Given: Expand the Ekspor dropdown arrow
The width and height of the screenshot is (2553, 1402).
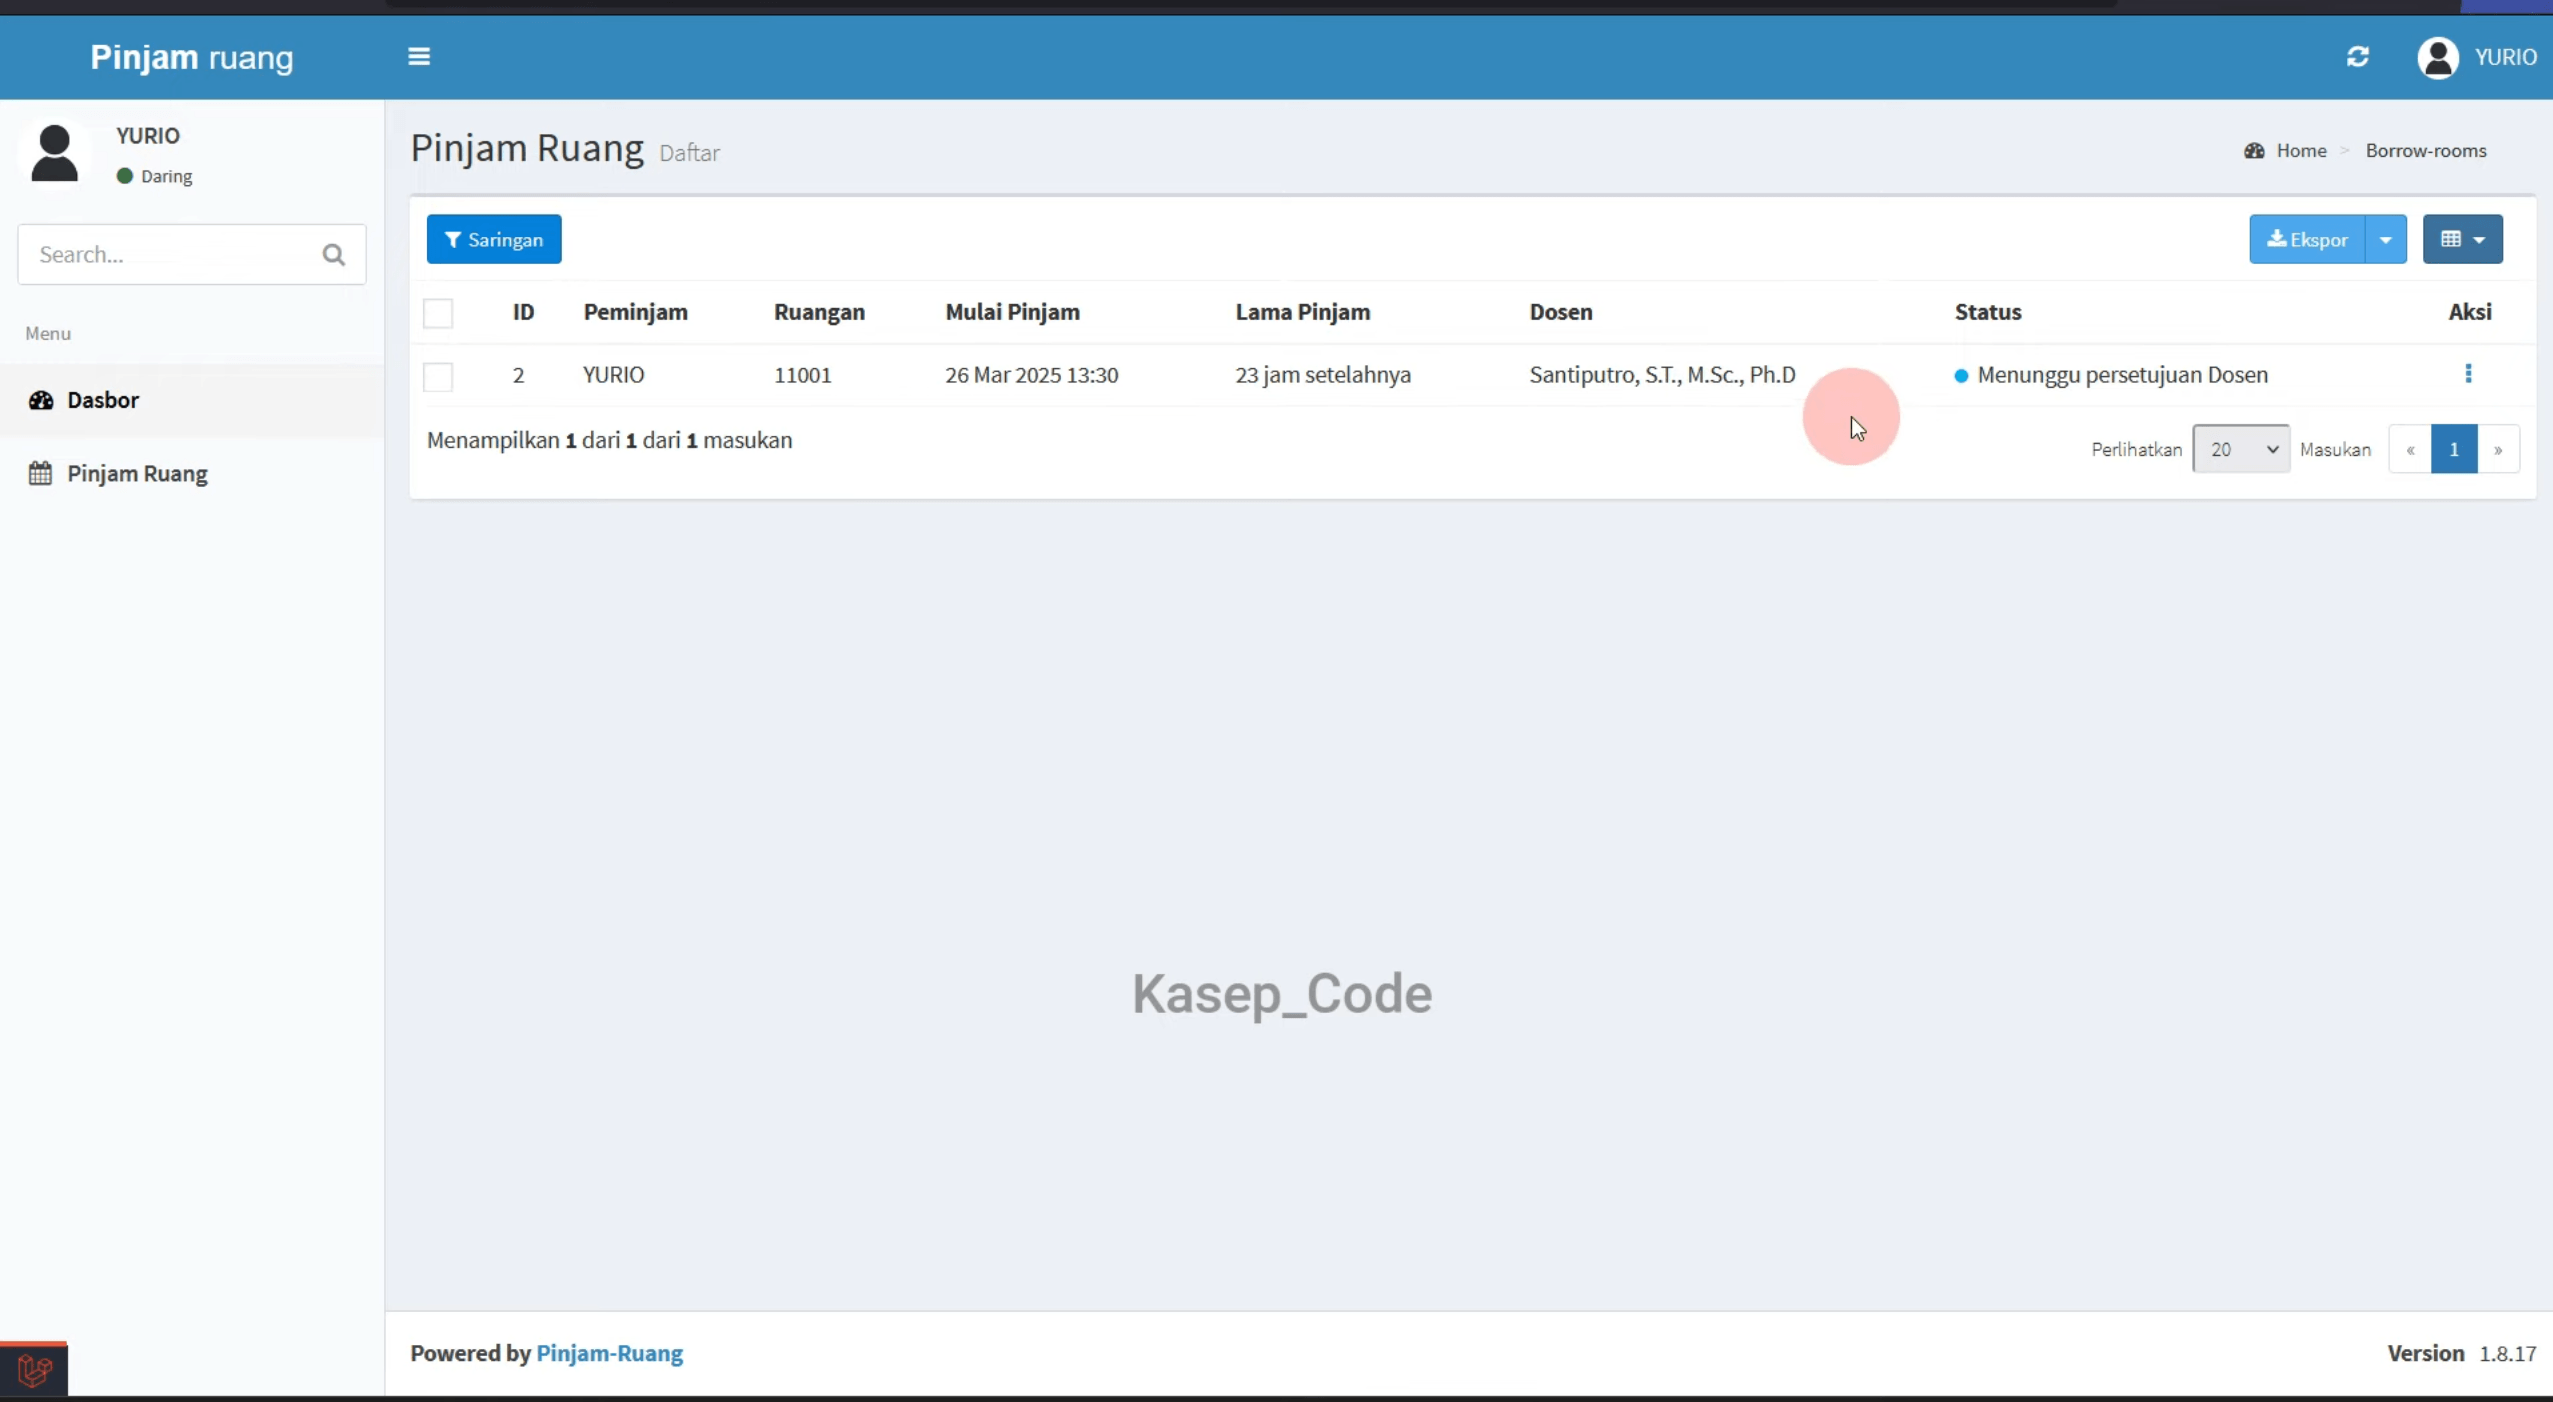Looking at the screenshot, I should [x=2385, y=240].
